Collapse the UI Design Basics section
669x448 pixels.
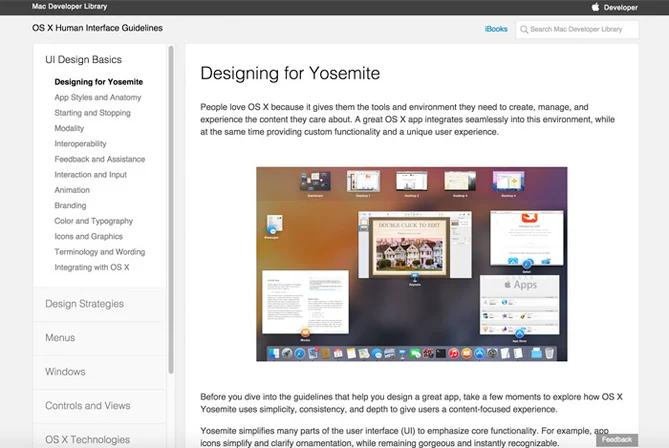(84, 59)
